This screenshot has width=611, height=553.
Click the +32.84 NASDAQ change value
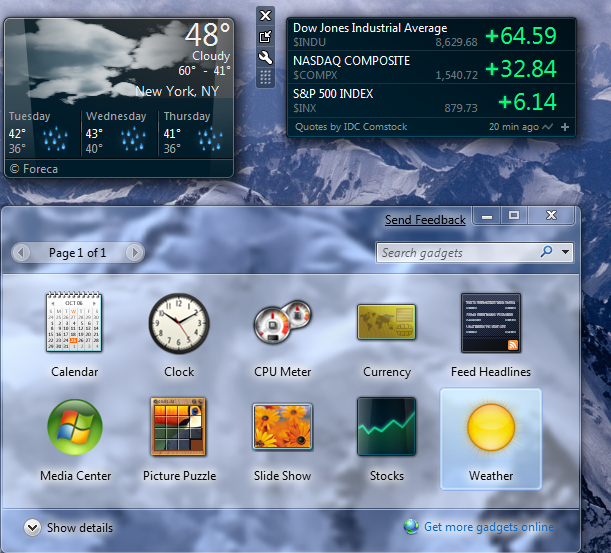[x=521, y=69]
